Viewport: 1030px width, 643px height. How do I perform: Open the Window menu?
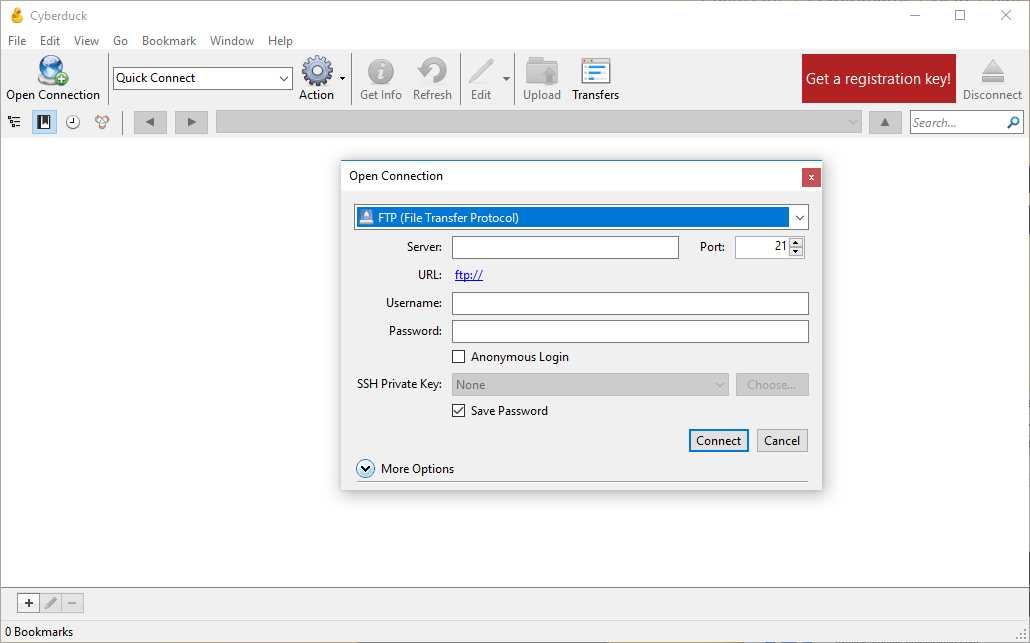(x=232, y=41)
